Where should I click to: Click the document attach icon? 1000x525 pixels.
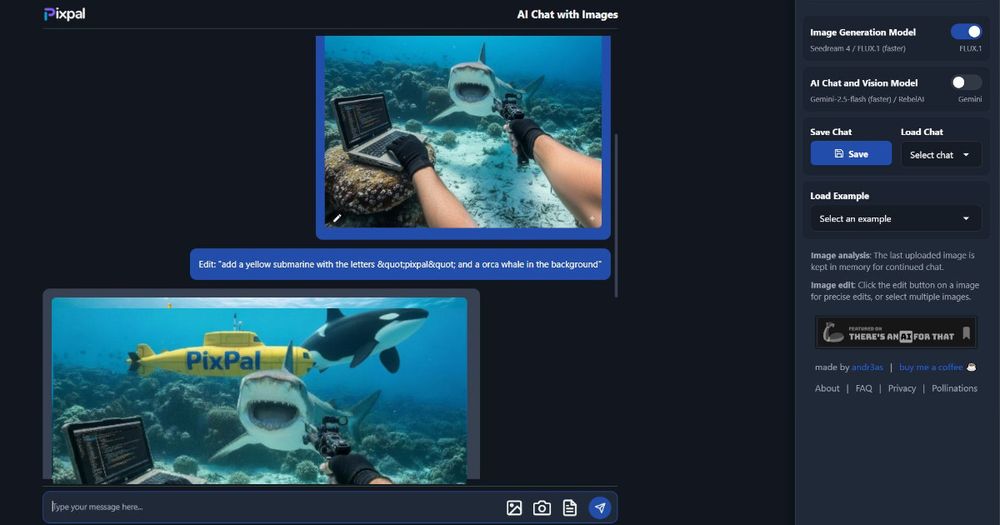570,508
